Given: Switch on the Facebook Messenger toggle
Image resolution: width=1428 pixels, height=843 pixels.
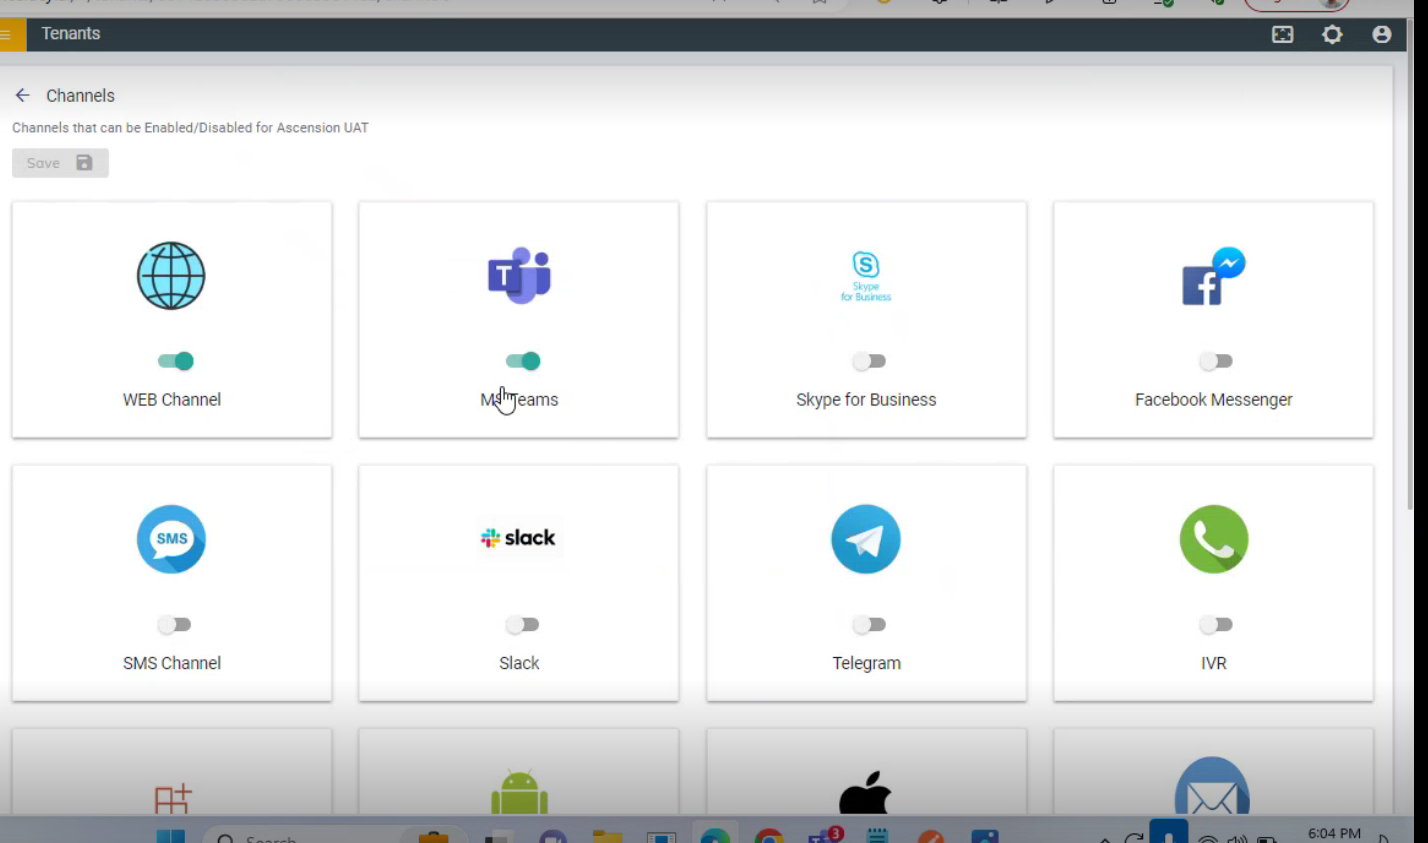Looking at the screenshot, I should click(1215, 361).
